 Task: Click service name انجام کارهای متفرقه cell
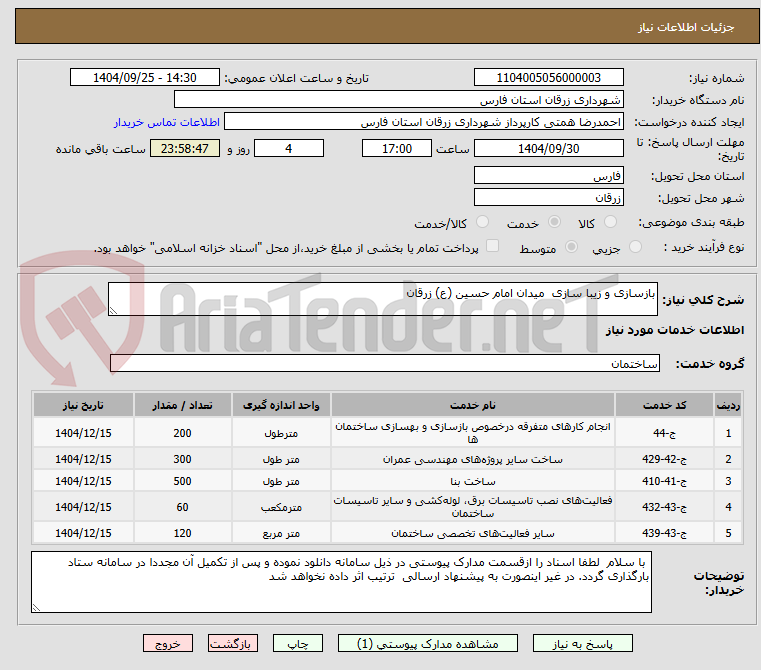click(x=473, y=433)
